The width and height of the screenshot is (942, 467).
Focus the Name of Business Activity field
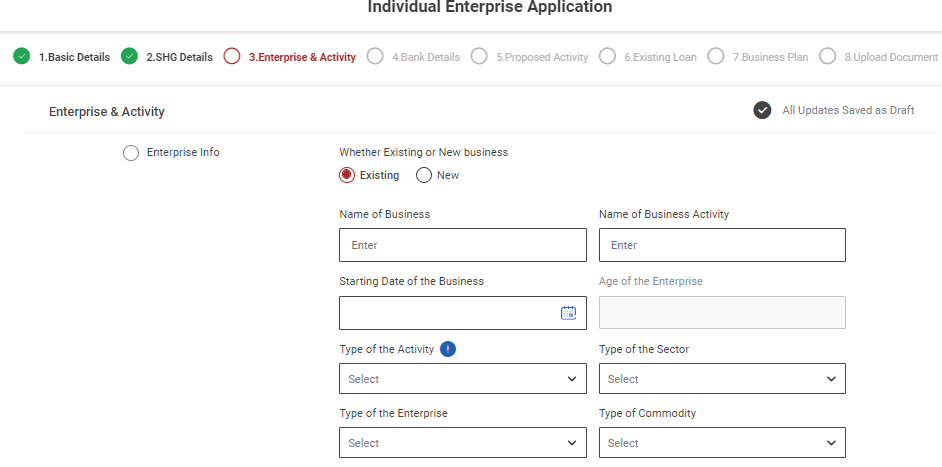tap(722, 245)
